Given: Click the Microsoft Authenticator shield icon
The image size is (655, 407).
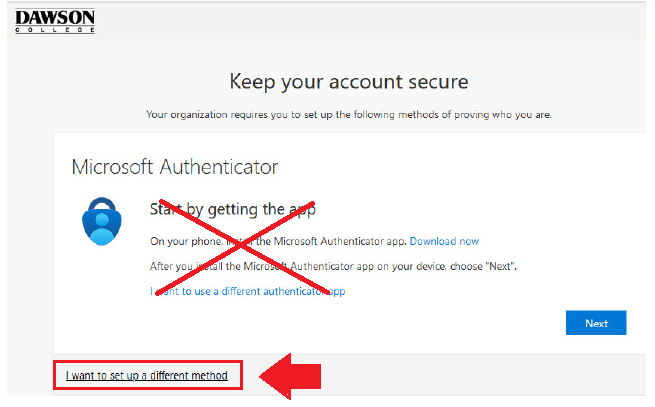Looking at the screenshot, I should pyautogui.click(x=102, y=221).
